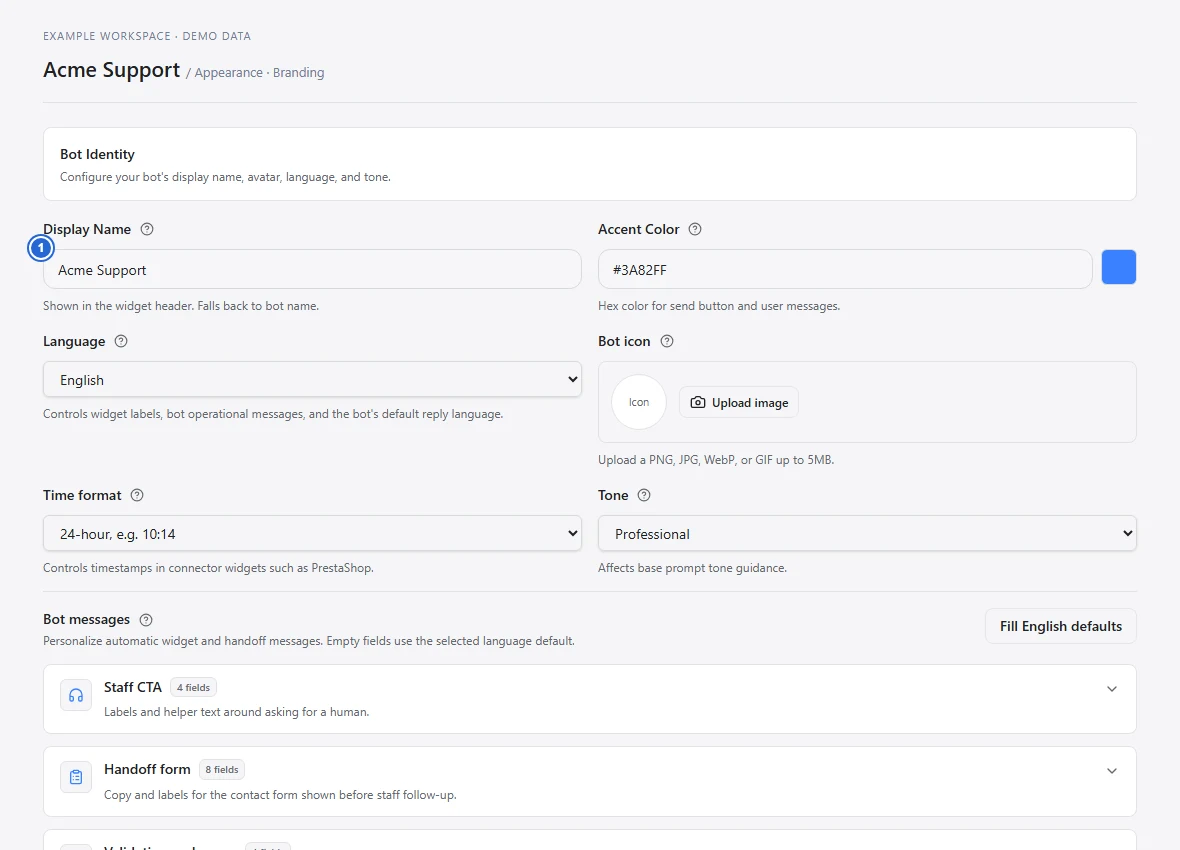Show help for Bot messages section
Image resolution: width=1180 pixels, height=850 pixels.
(146, 620)
